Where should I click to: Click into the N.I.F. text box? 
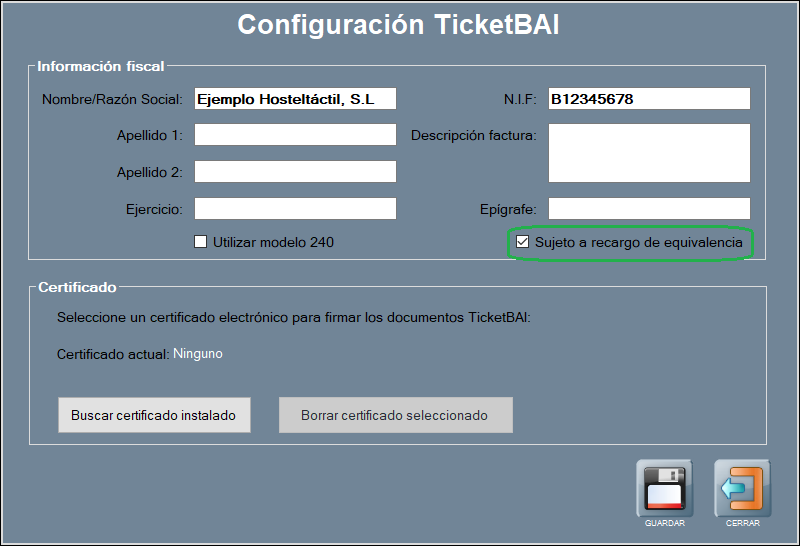[648, 99]
